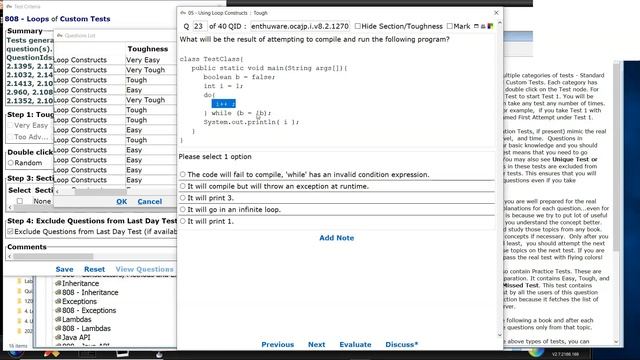This screenshot has width=640, height=360.
Task: Select option 'It will print 3.'
Action: click(182, 198)
